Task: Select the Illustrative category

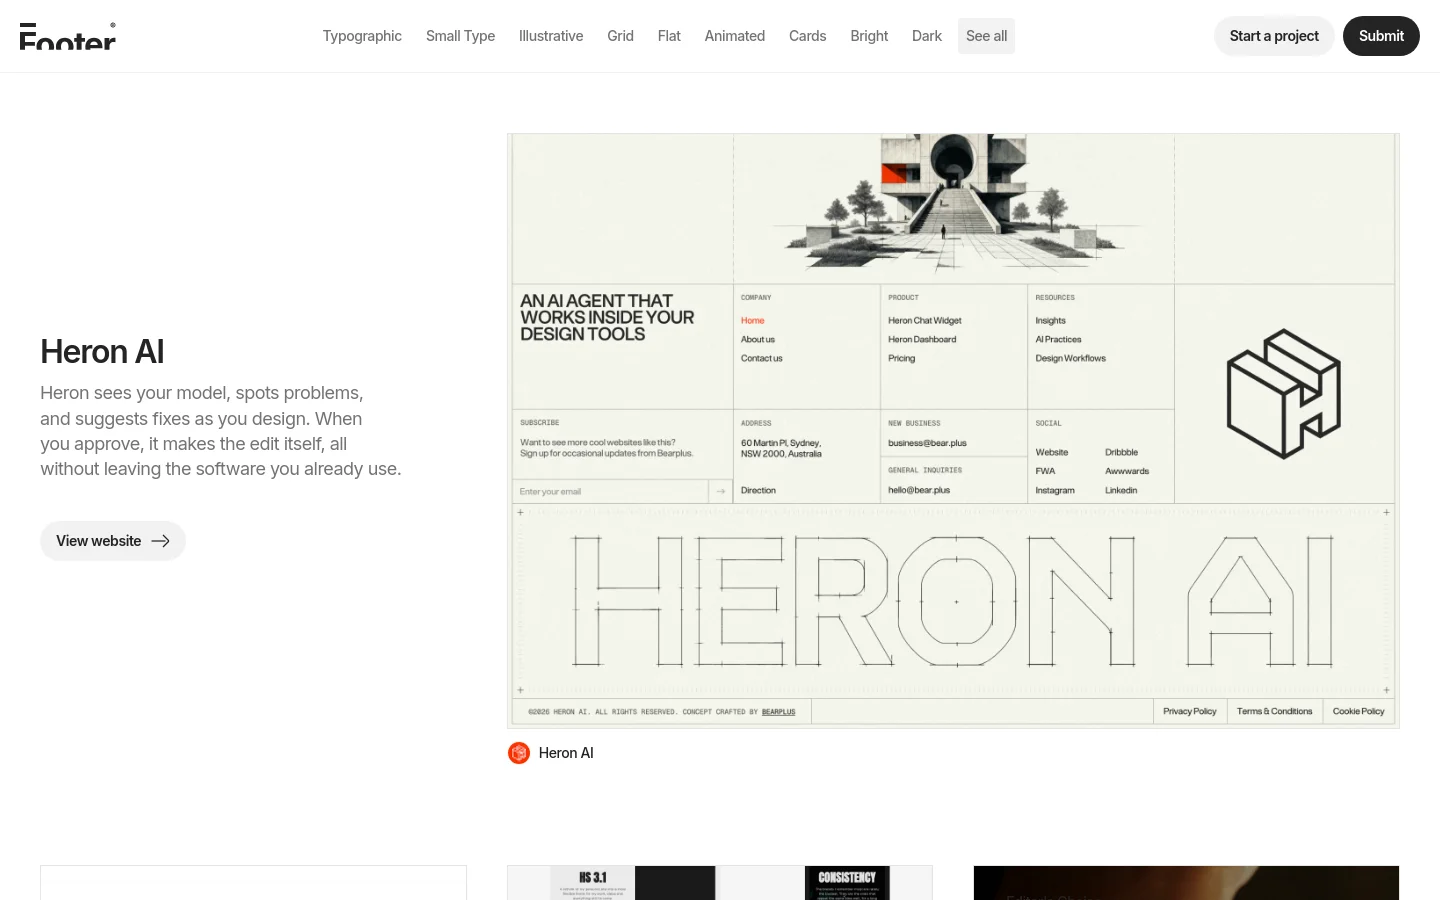Action: 551,36
